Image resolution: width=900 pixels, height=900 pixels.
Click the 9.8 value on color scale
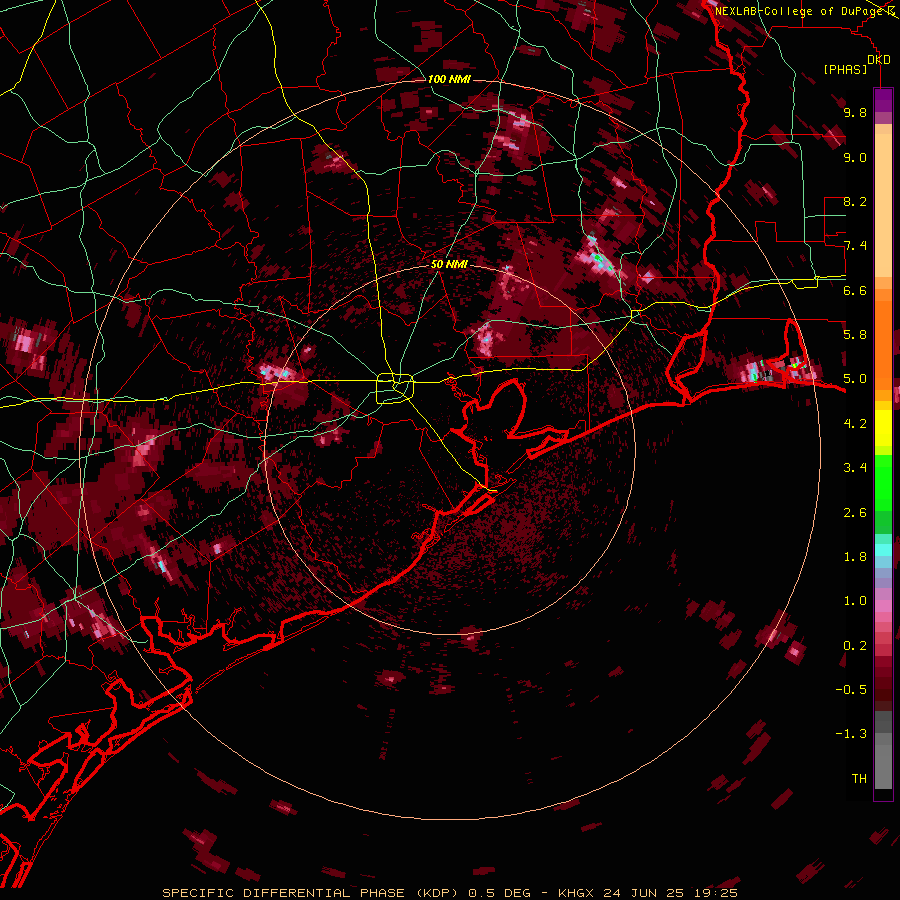(855, 112)
